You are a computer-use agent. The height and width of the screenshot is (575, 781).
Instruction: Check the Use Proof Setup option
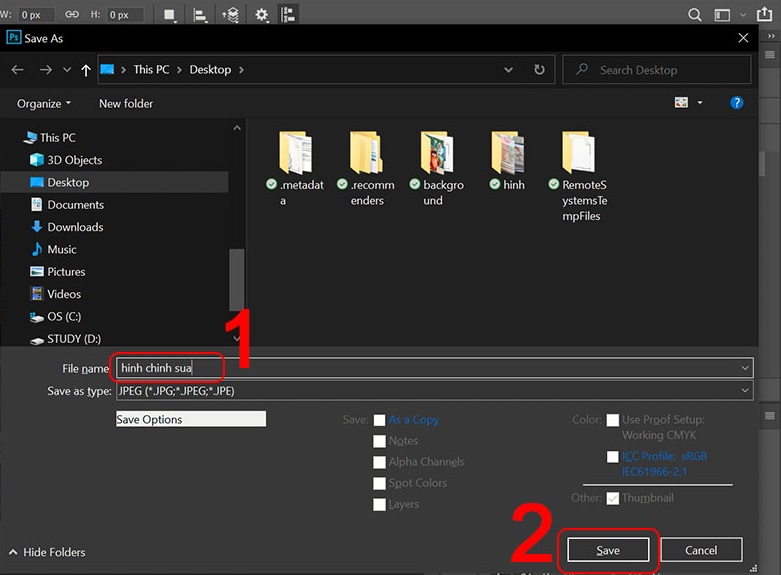[612, 420]
